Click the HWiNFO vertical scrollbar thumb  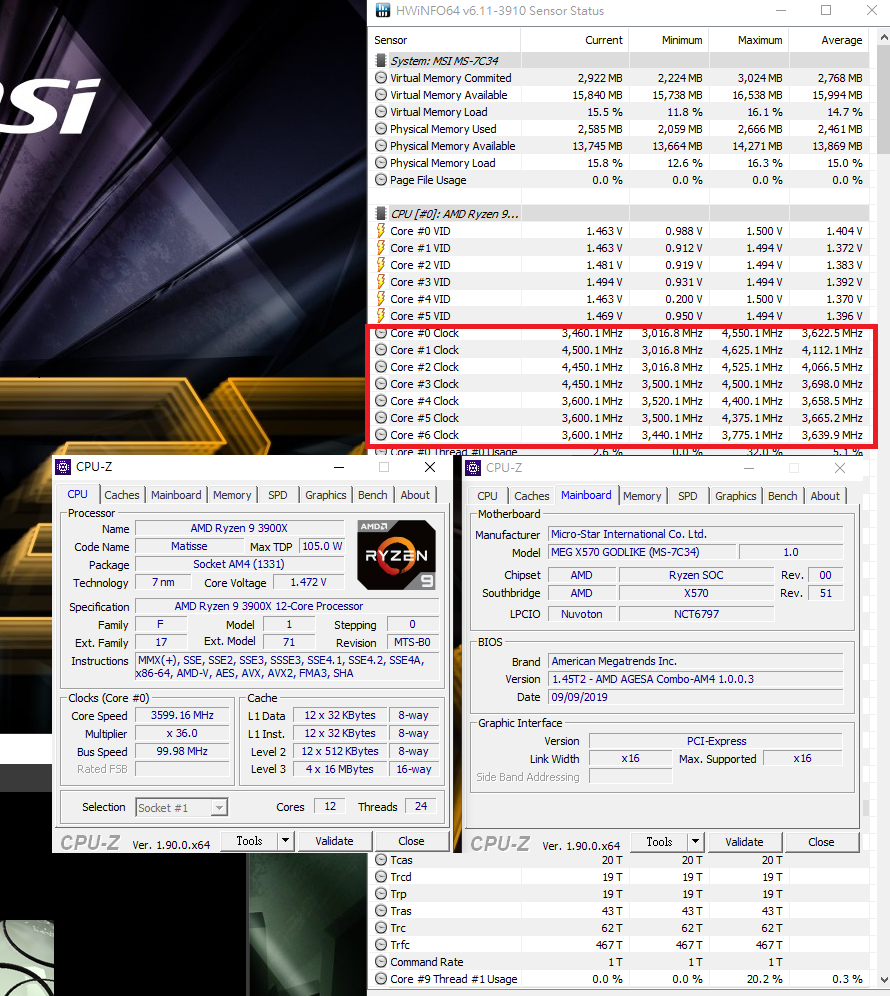click(x=883, y=98)
